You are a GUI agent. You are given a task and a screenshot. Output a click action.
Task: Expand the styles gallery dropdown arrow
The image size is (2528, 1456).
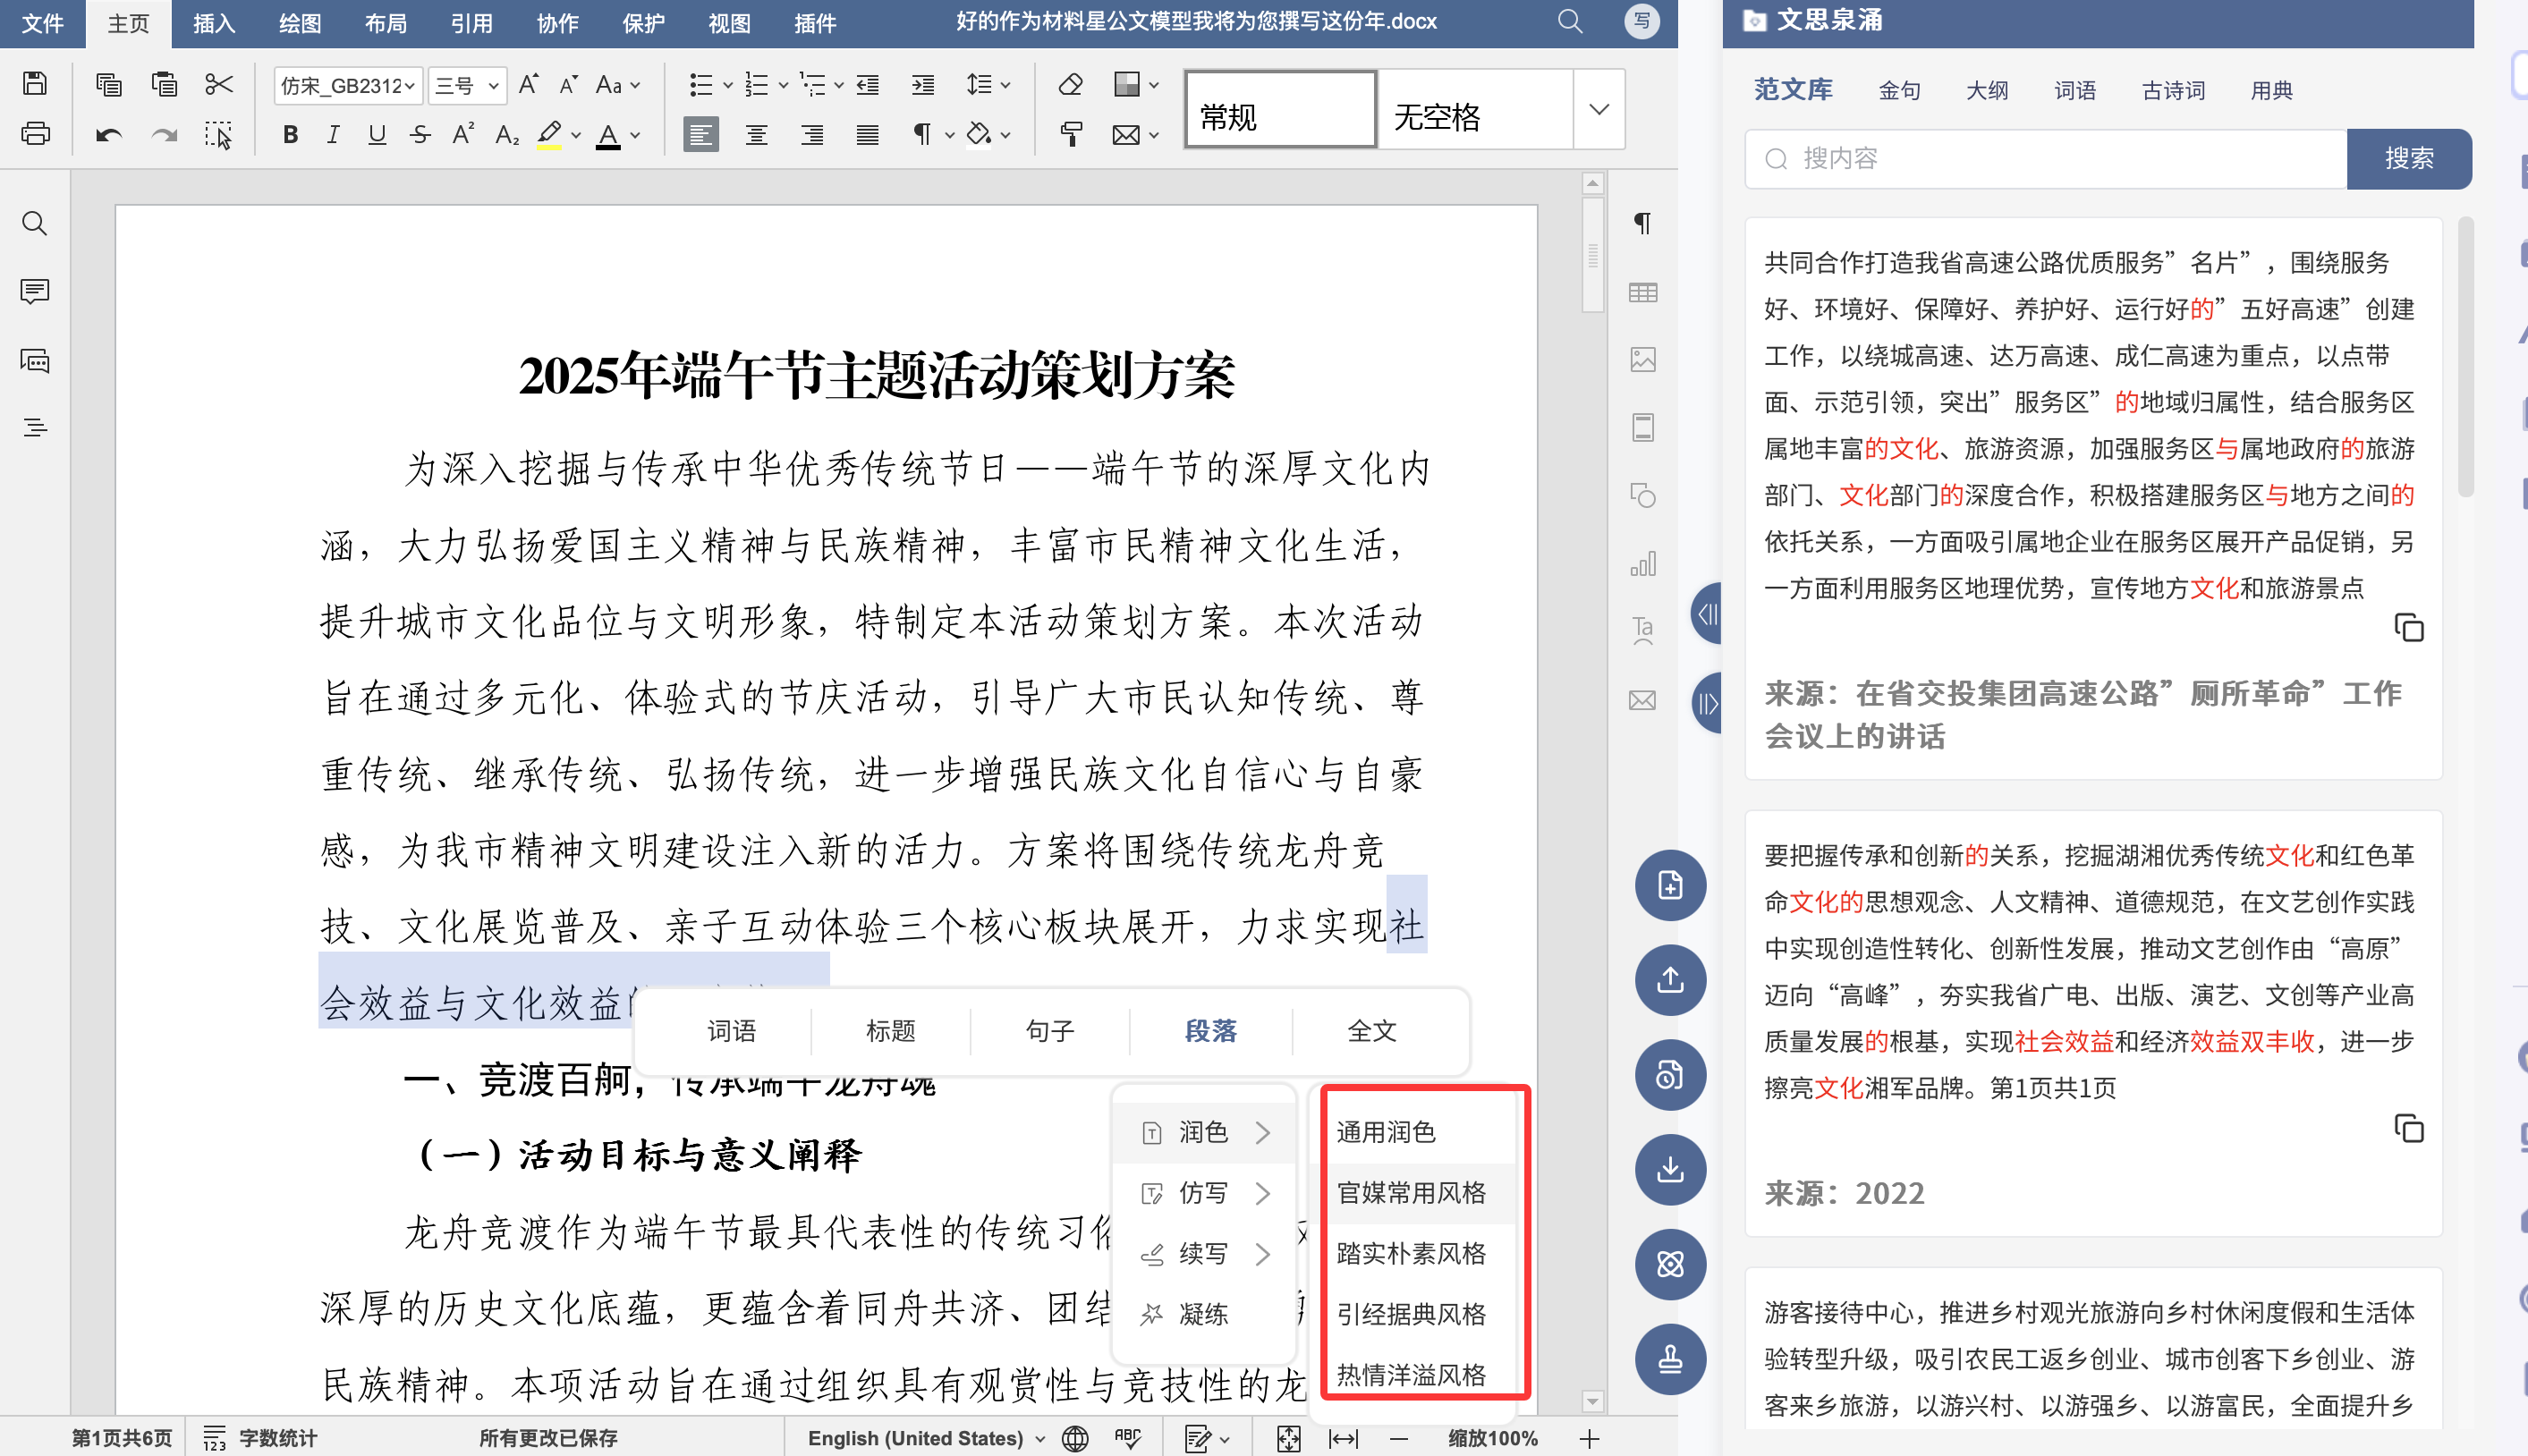click(1599, 109)
